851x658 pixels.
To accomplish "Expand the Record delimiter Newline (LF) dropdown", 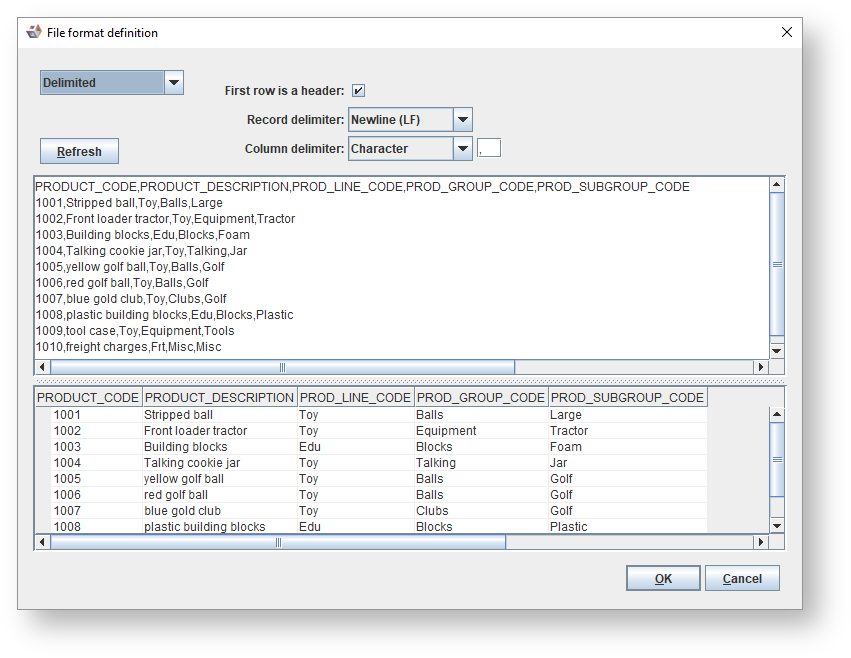I will [x=462, y=120].
